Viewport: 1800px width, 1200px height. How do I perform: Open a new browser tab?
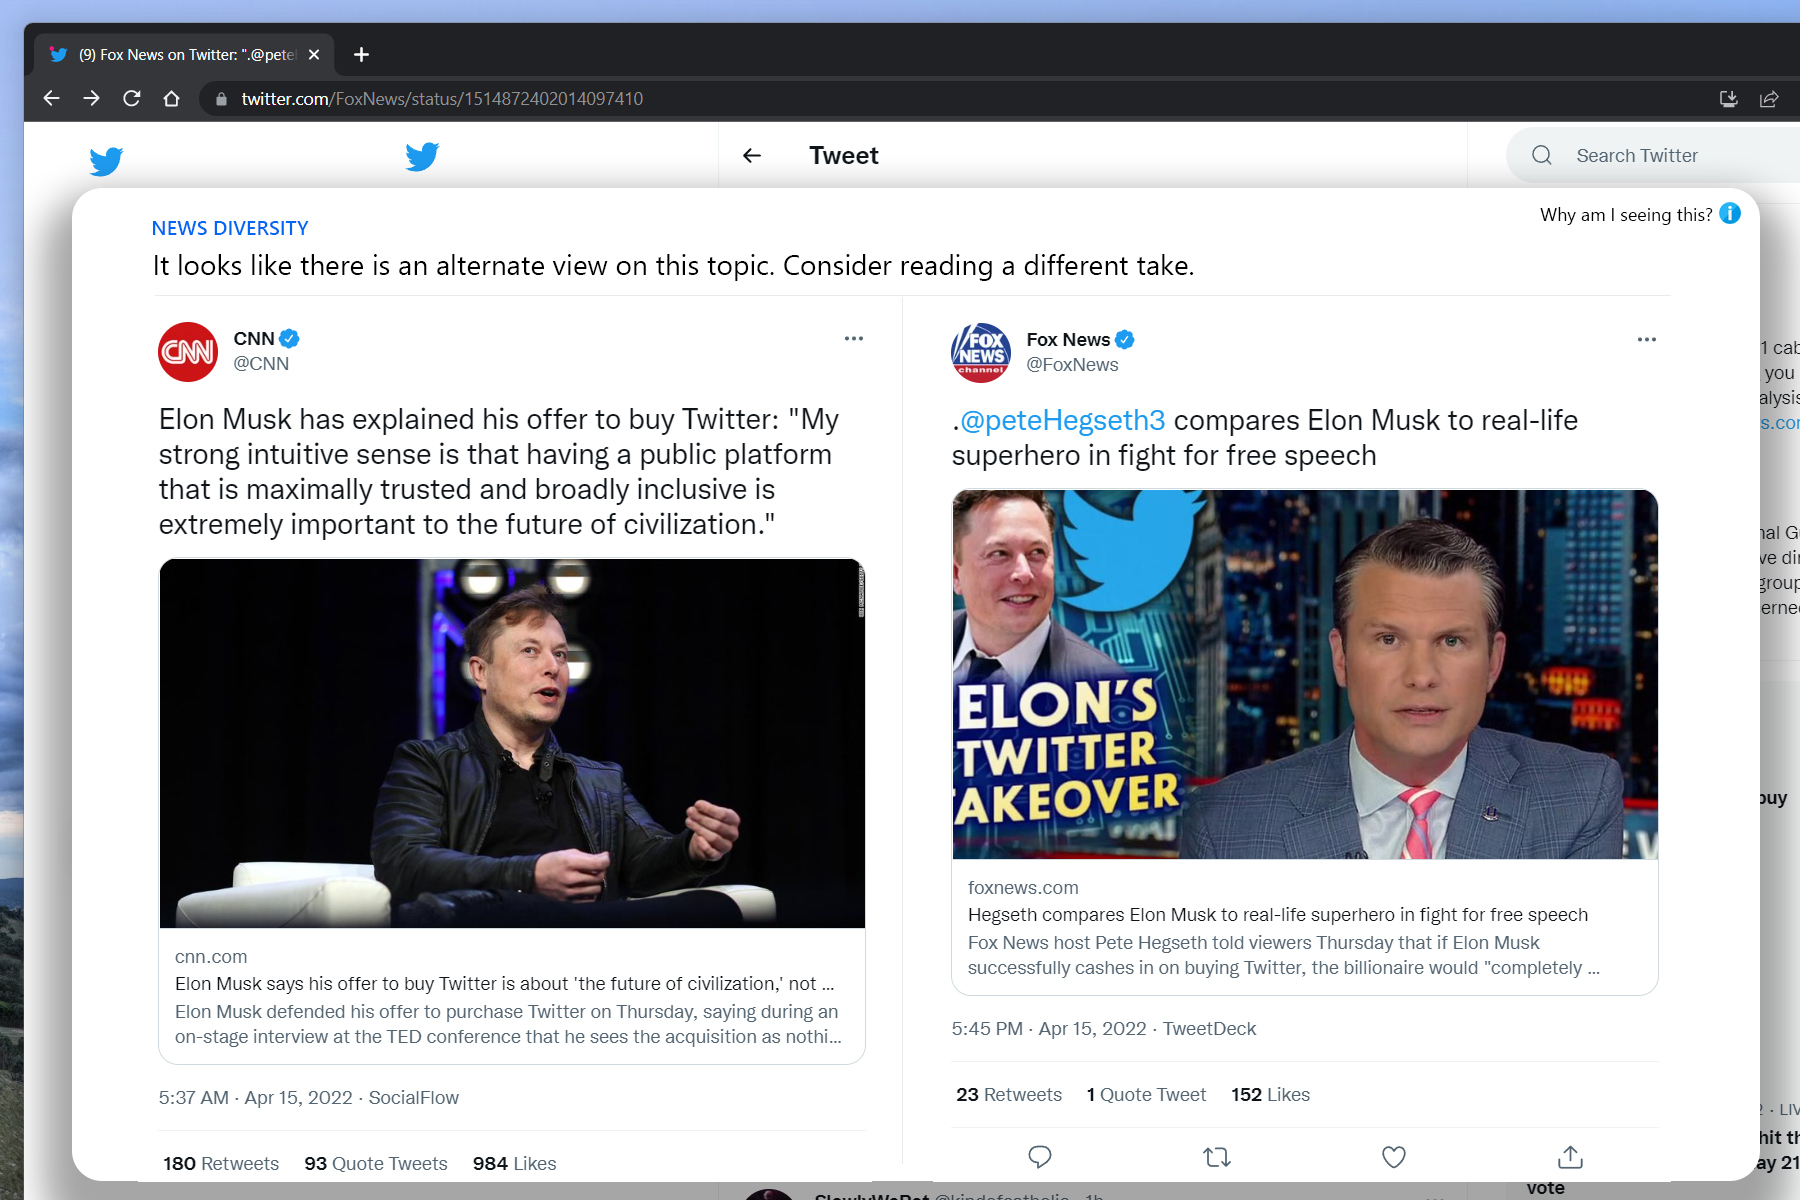tap(361, 55)
